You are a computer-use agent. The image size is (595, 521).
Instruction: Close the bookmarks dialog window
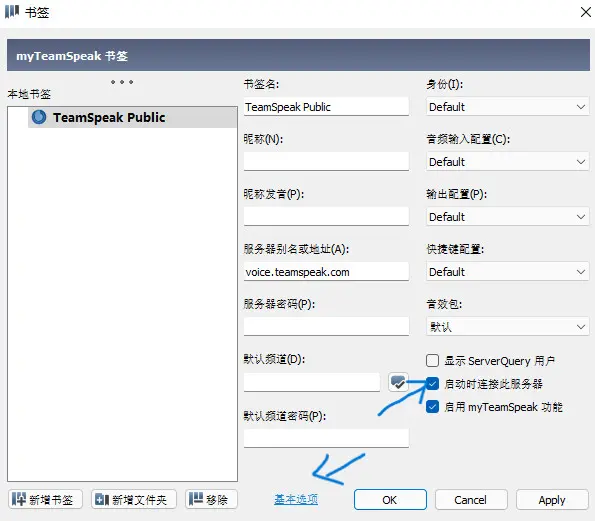tap(586, 12)
